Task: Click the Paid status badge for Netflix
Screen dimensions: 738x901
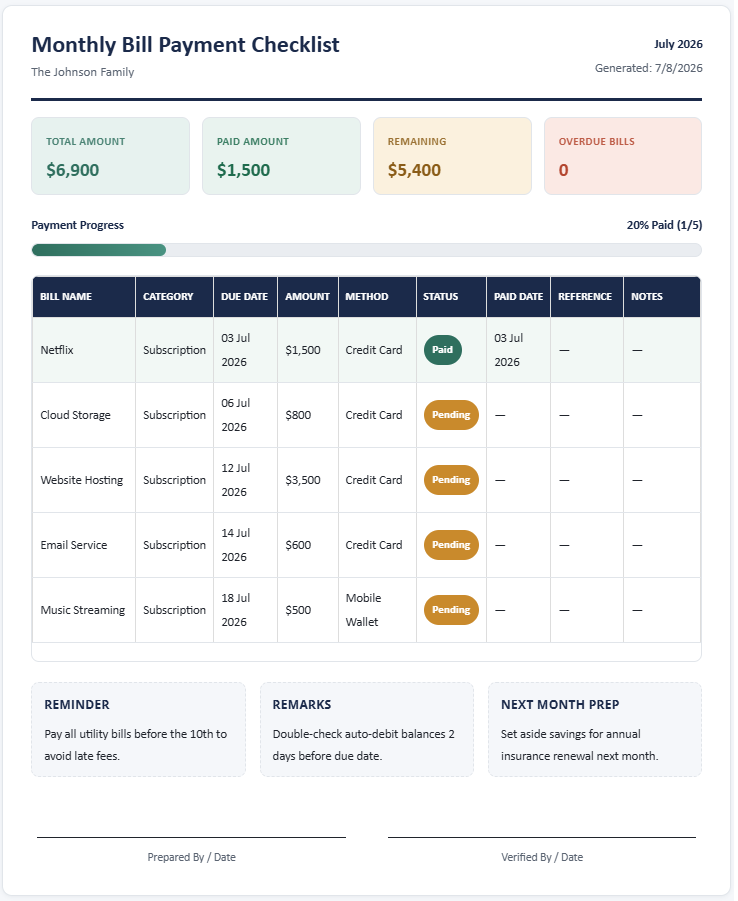Action: (x=443, y=350)
